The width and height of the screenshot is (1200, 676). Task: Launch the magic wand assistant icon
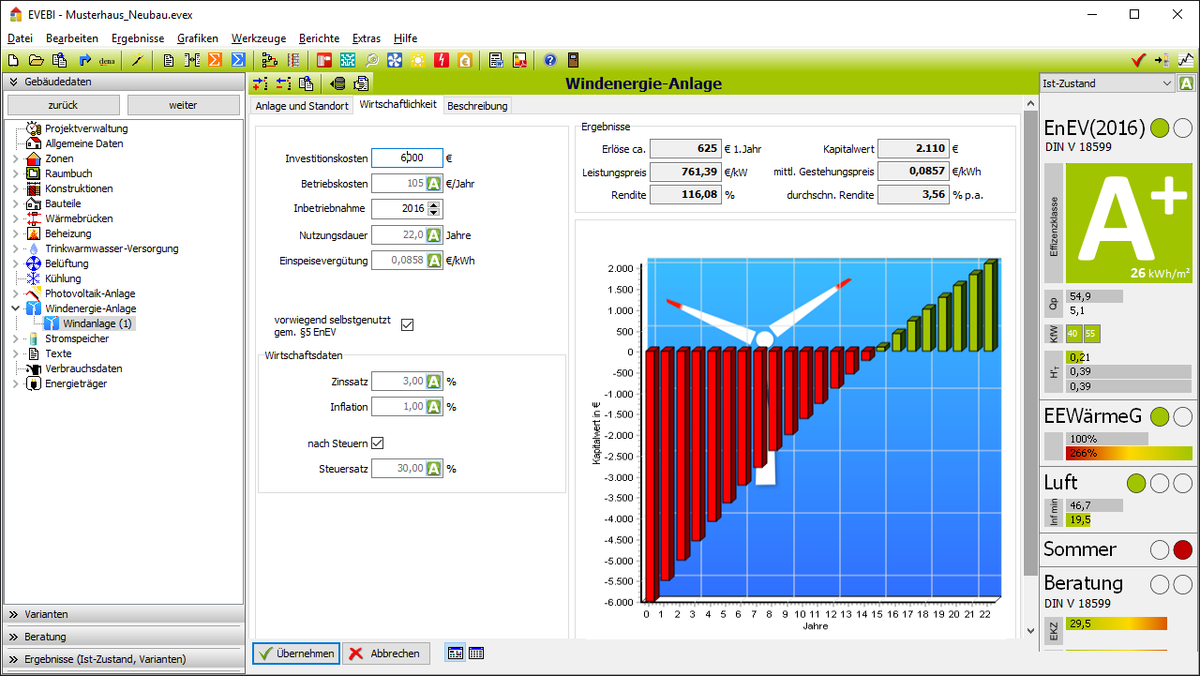point(136,60)
